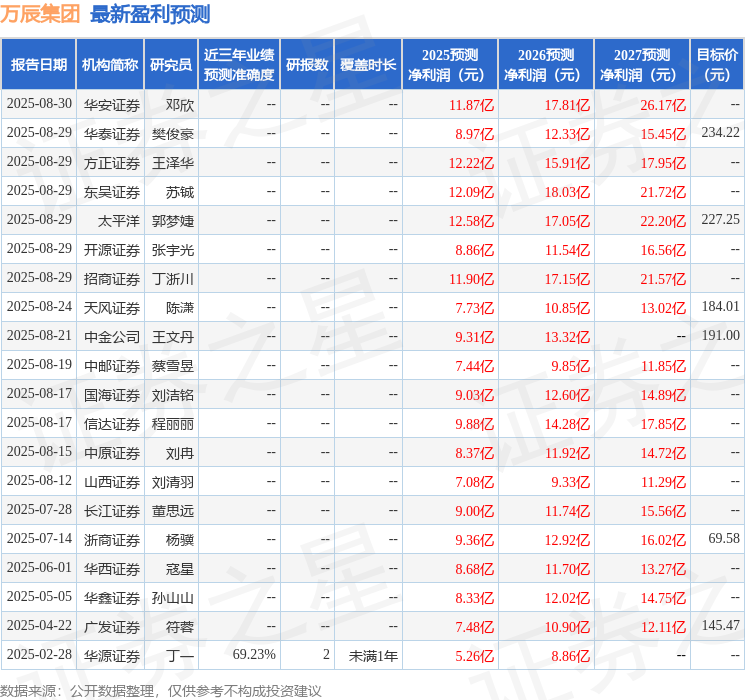
Task: Click the 华鑫证券 institution cell
Action: 112,598
